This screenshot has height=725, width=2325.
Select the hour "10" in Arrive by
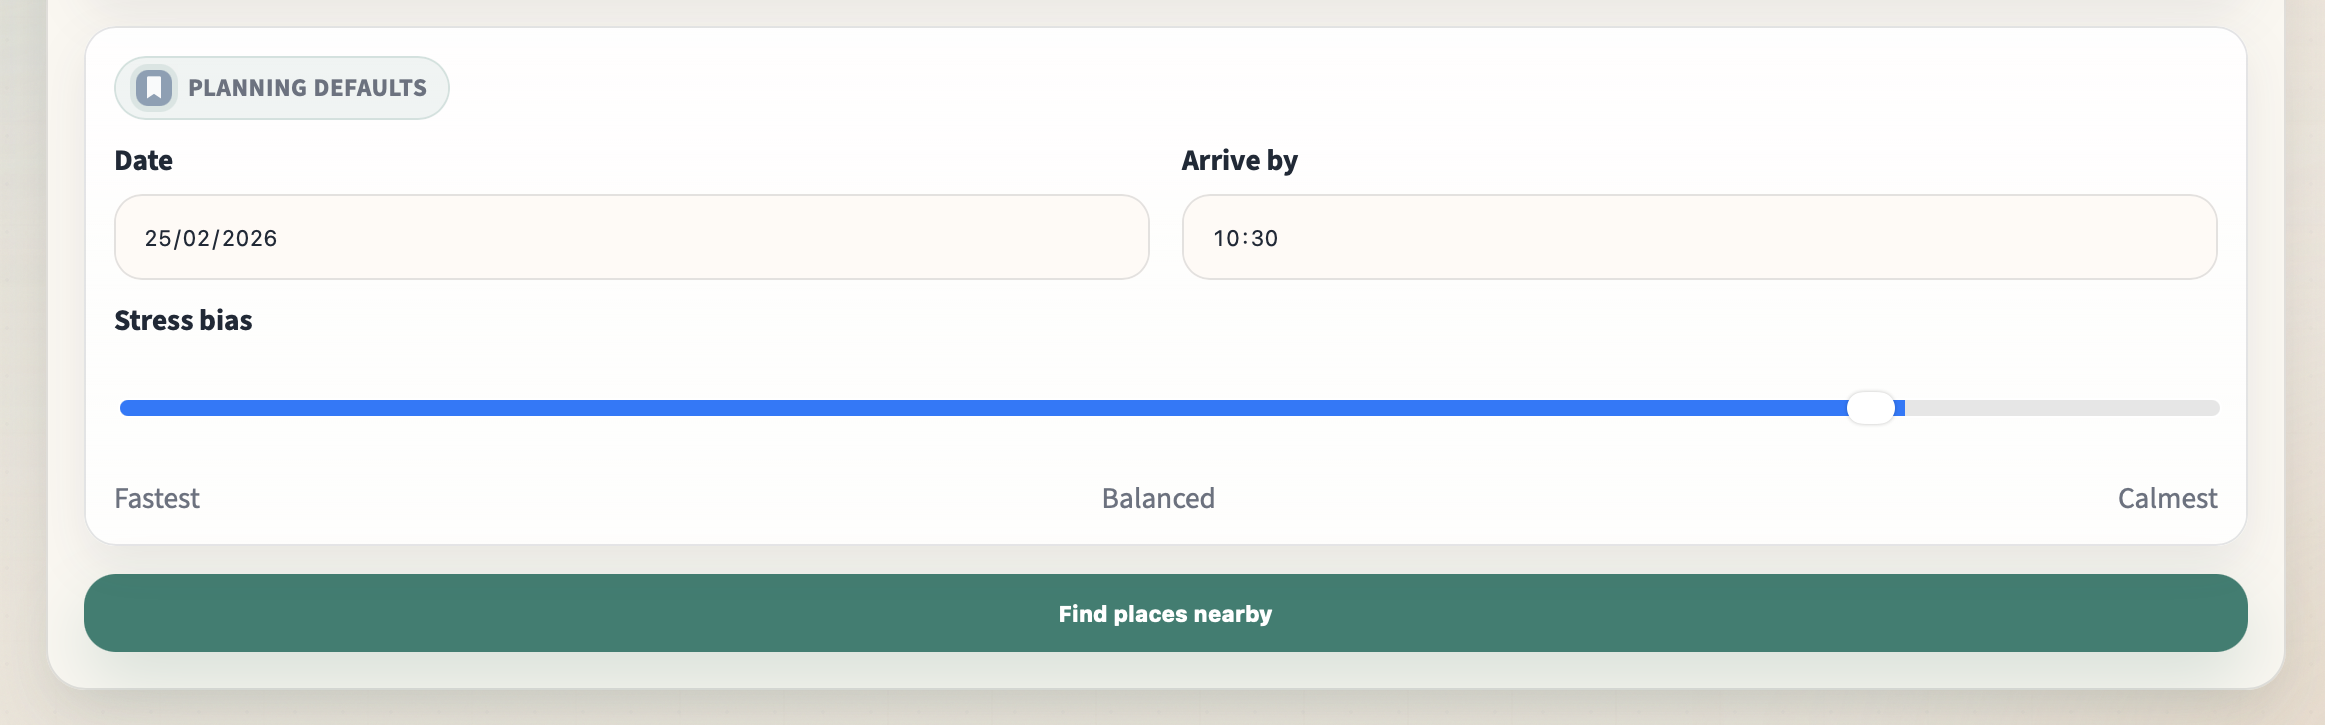click(x=1225, y=238)
